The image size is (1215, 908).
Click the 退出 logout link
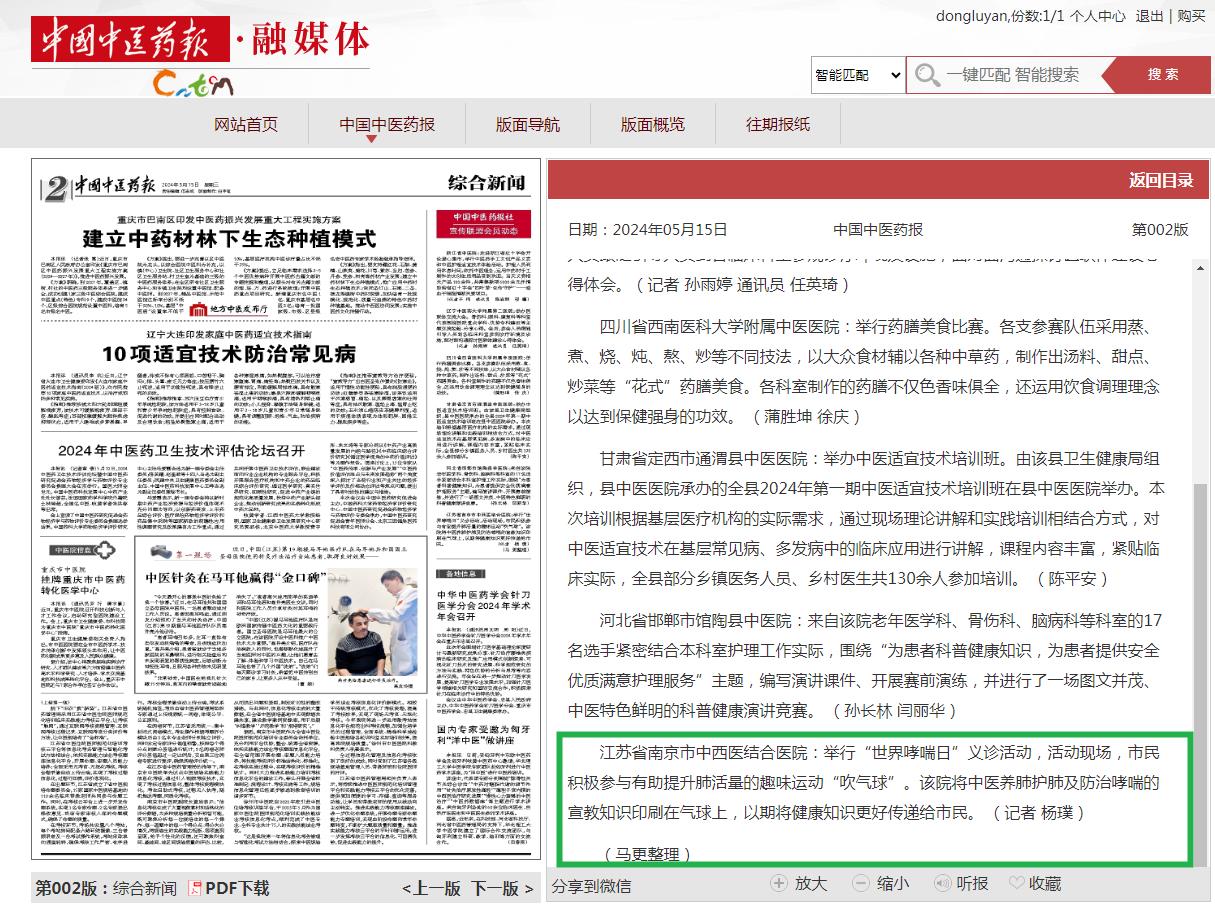(1150, 16)
